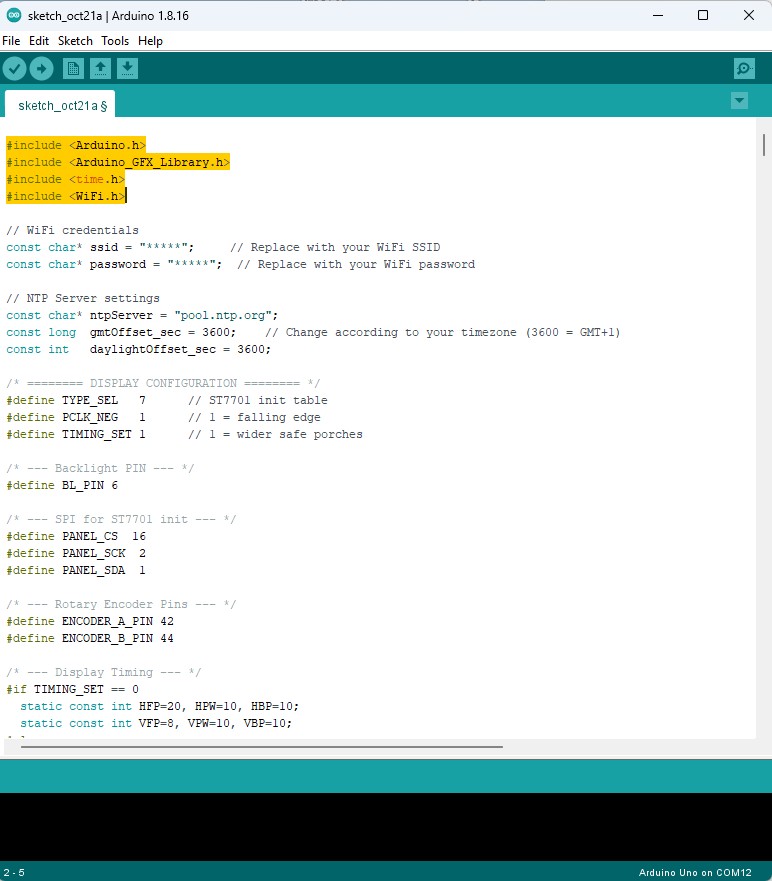
Task: Click the Upload arrow icon
Action: tap(41, 68)
